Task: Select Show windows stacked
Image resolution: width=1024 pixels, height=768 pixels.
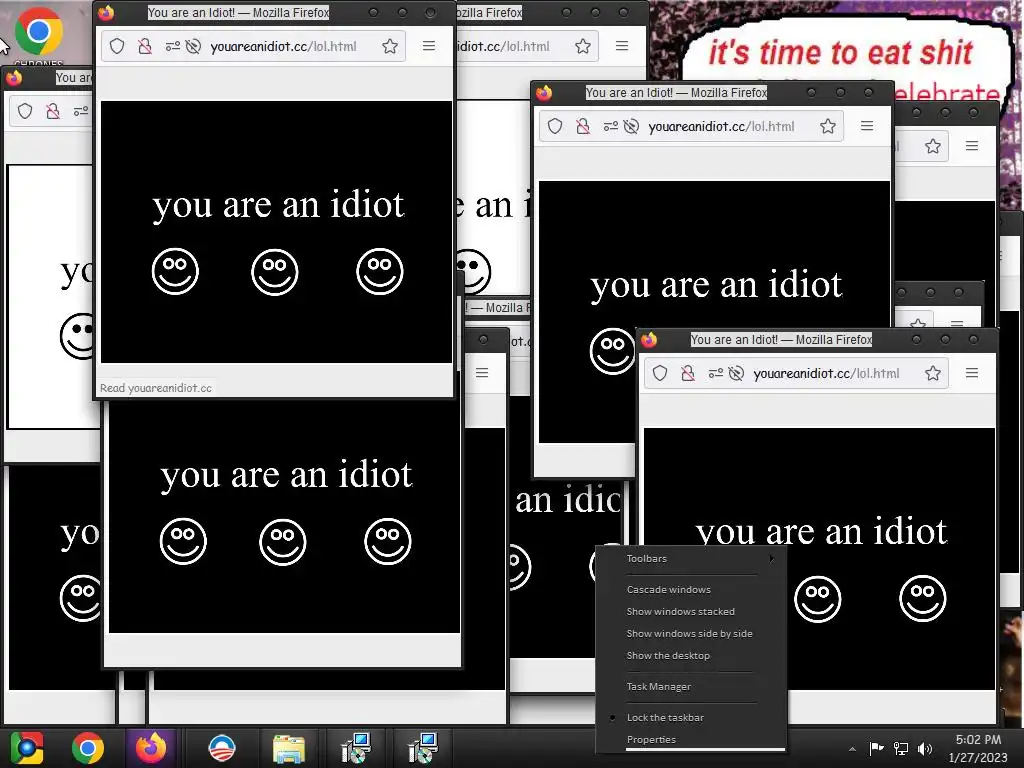Action: (x=680, y=611)
